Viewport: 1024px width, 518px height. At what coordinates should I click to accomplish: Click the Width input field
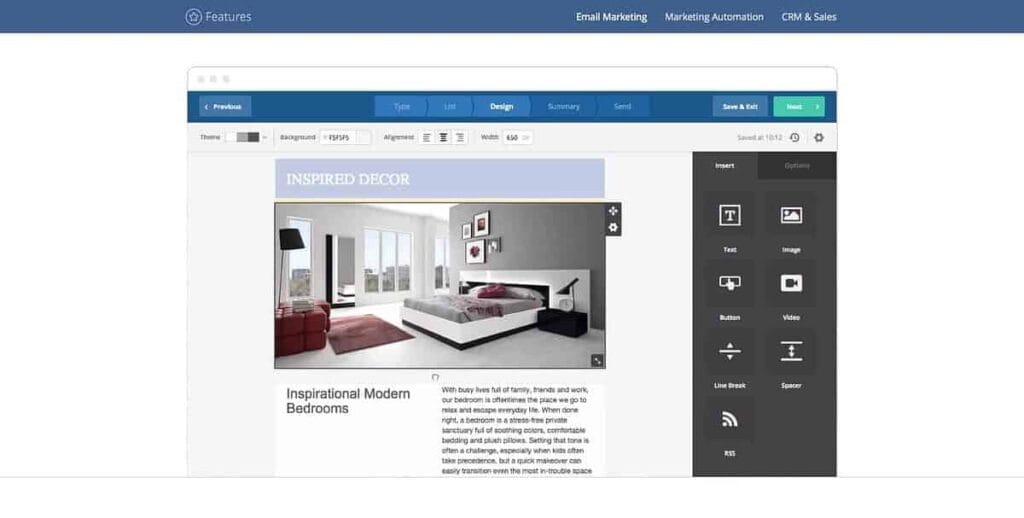[512, 138]
